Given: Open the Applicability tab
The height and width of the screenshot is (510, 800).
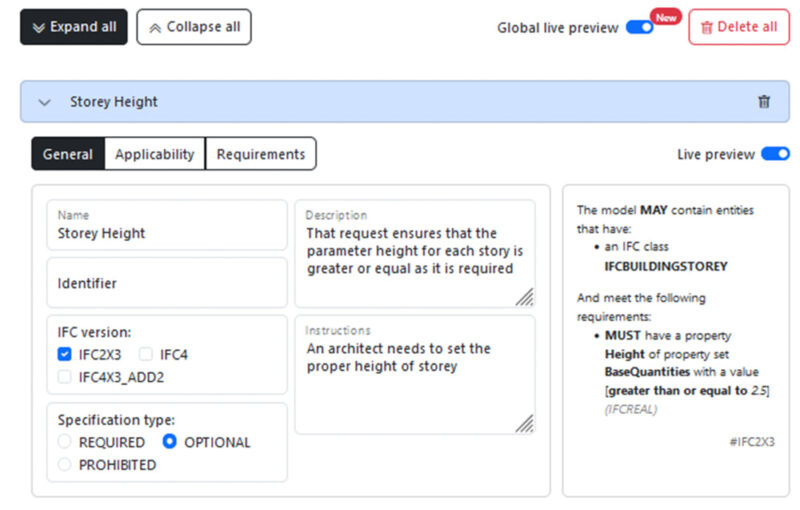Looking at the screenshot, I should [155, 154].
